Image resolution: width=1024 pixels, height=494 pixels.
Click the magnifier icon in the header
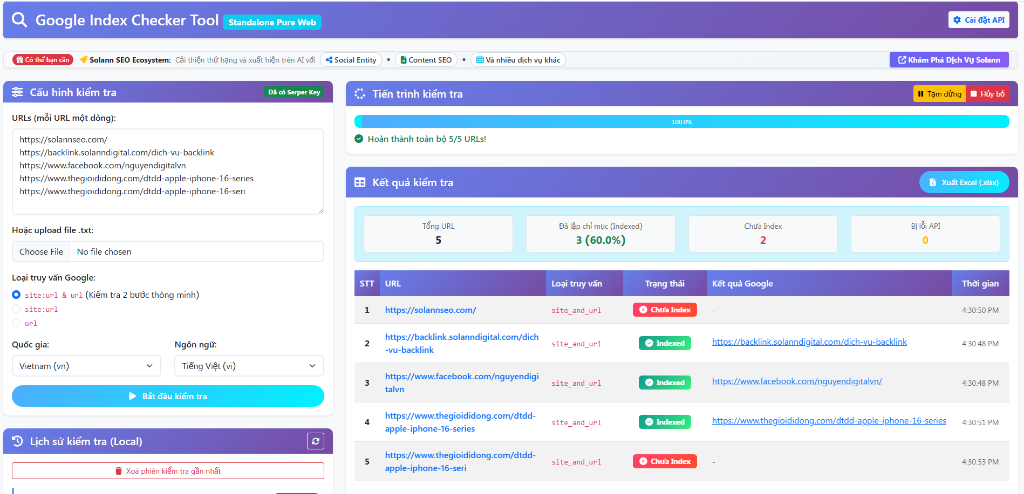pyautogui.click(x=20, y=20)
